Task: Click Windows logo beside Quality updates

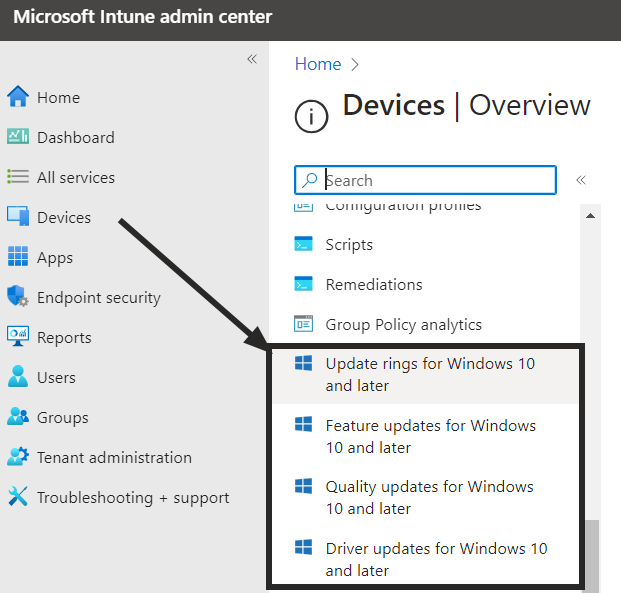Action: (x=303, y=486)
